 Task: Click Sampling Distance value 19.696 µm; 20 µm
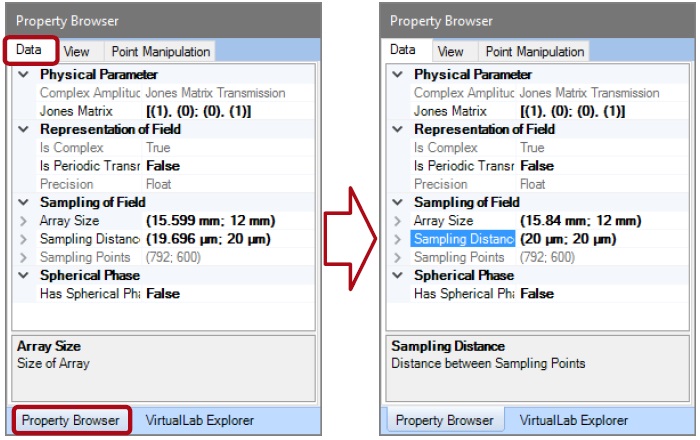(211, 239)
